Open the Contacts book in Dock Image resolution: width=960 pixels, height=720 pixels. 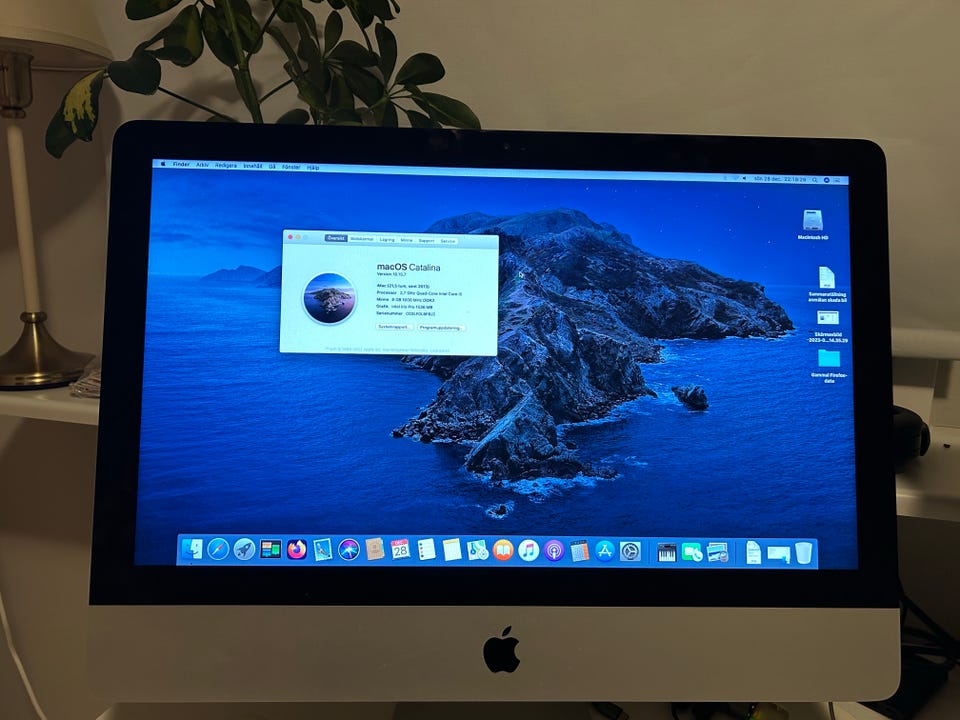[375, 549]
